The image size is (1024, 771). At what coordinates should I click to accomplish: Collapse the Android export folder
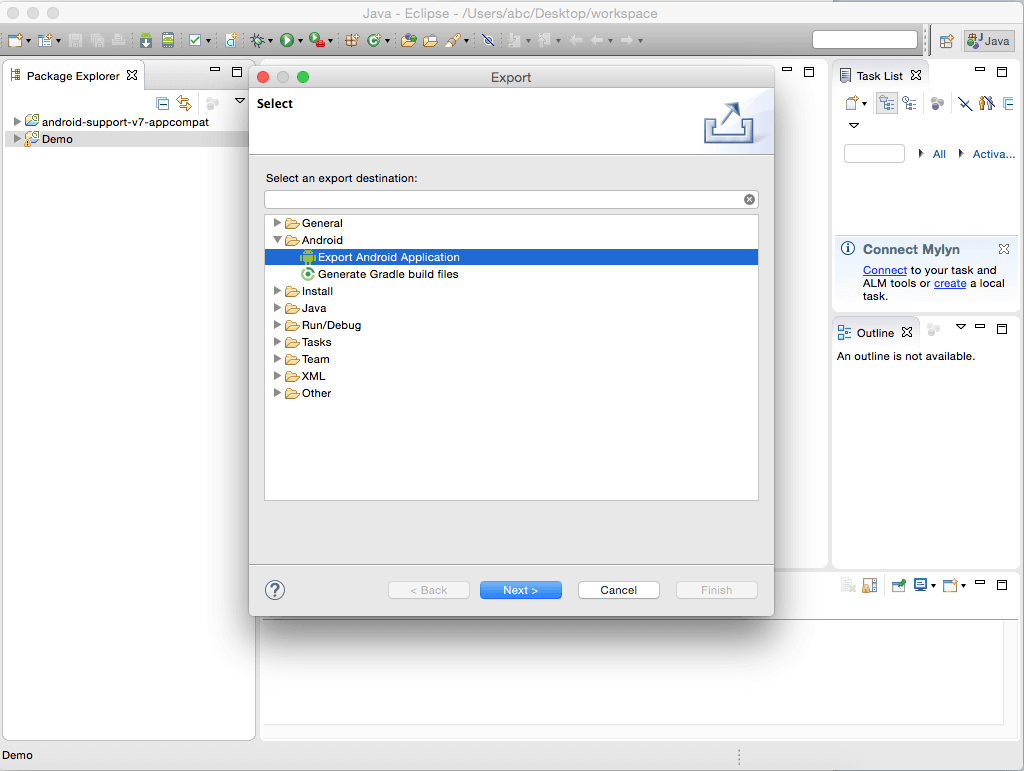(277, 240)
